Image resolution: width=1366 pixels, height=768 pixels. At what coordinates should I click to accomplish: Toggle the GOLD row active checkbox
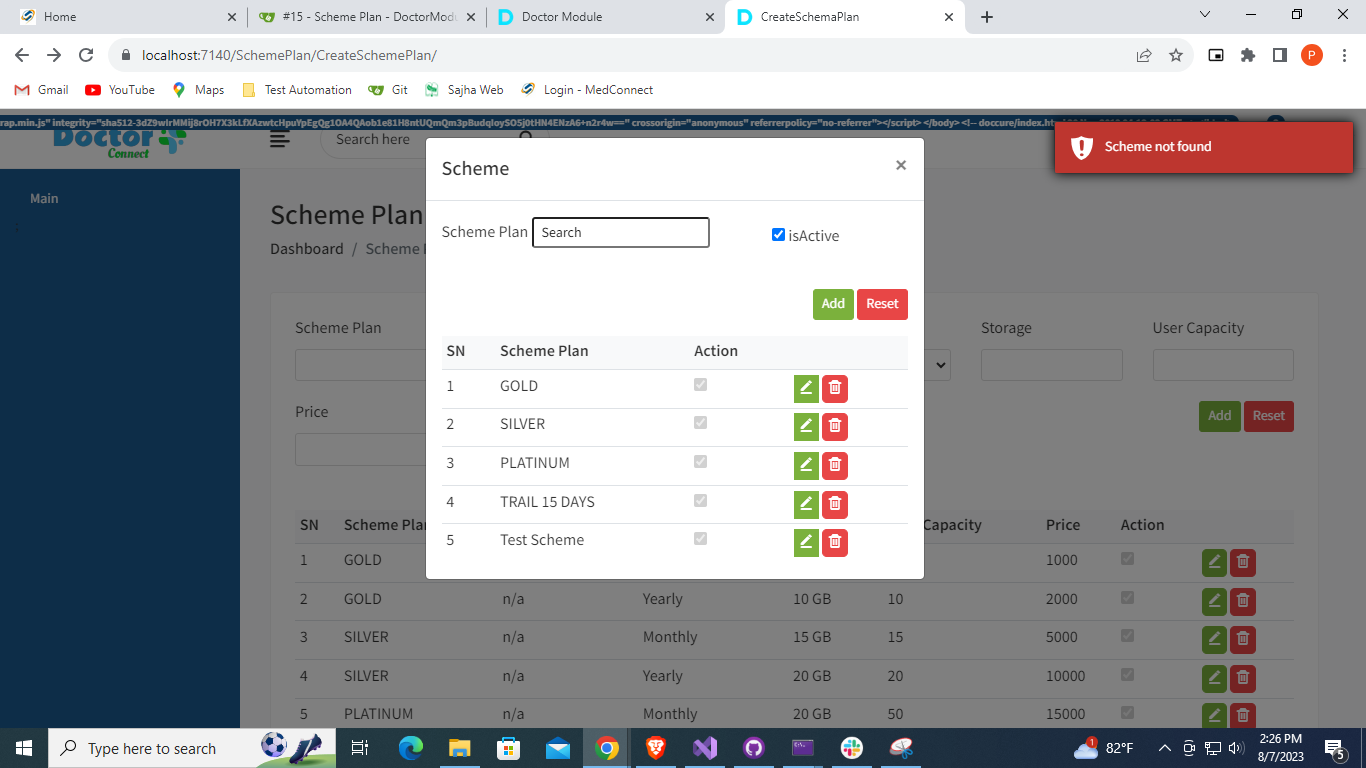pos(700,385)
